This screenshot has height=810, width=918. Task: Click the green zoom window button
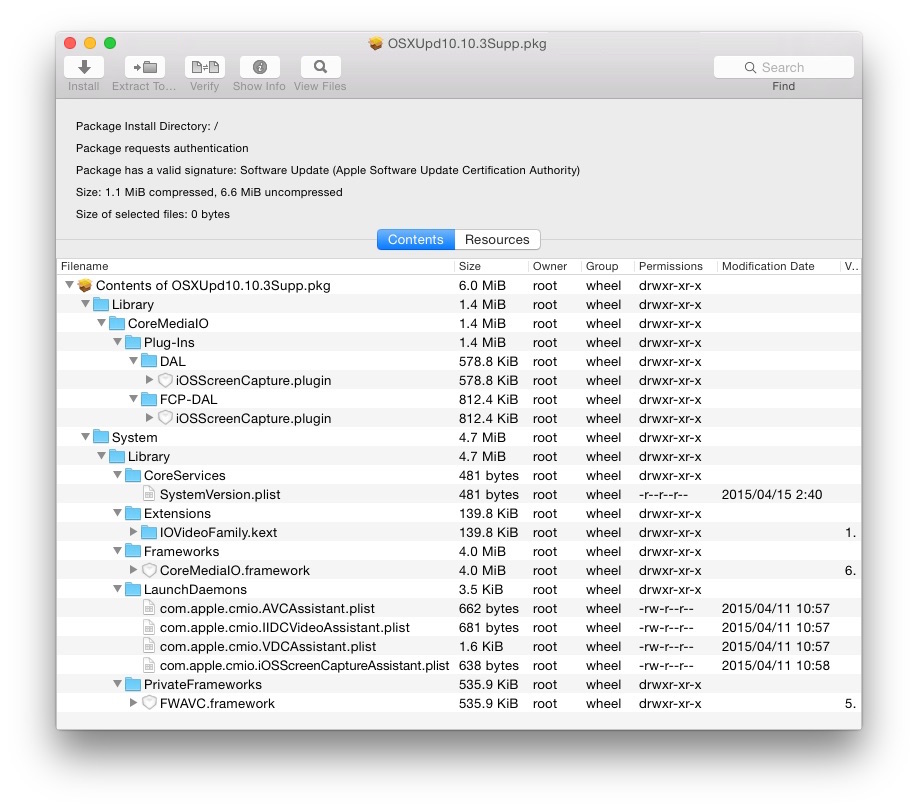[110, 43]
